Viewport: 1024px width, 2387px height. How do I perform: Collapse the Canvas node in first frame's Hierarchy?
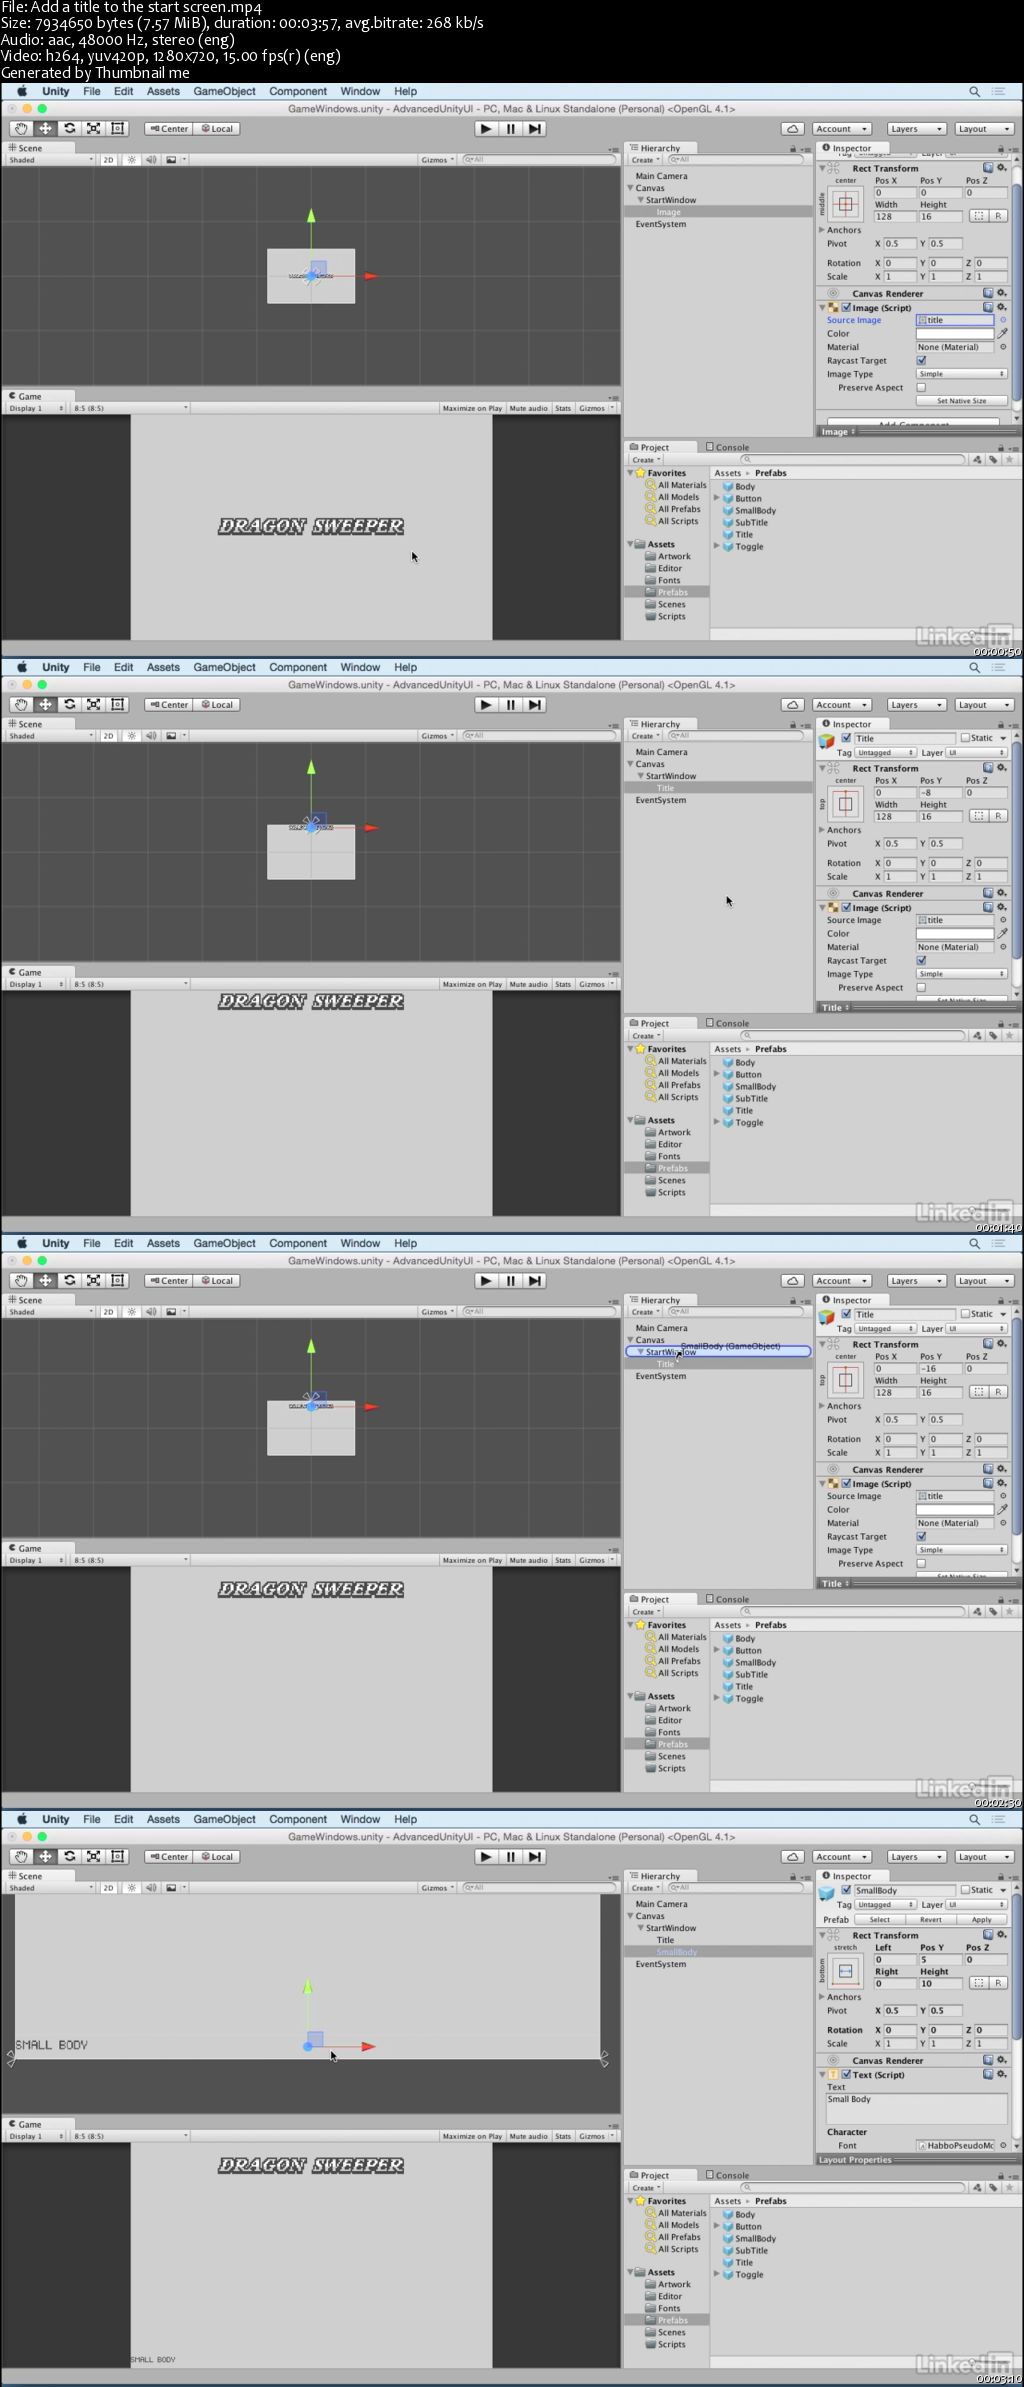[x=631, y=188]
